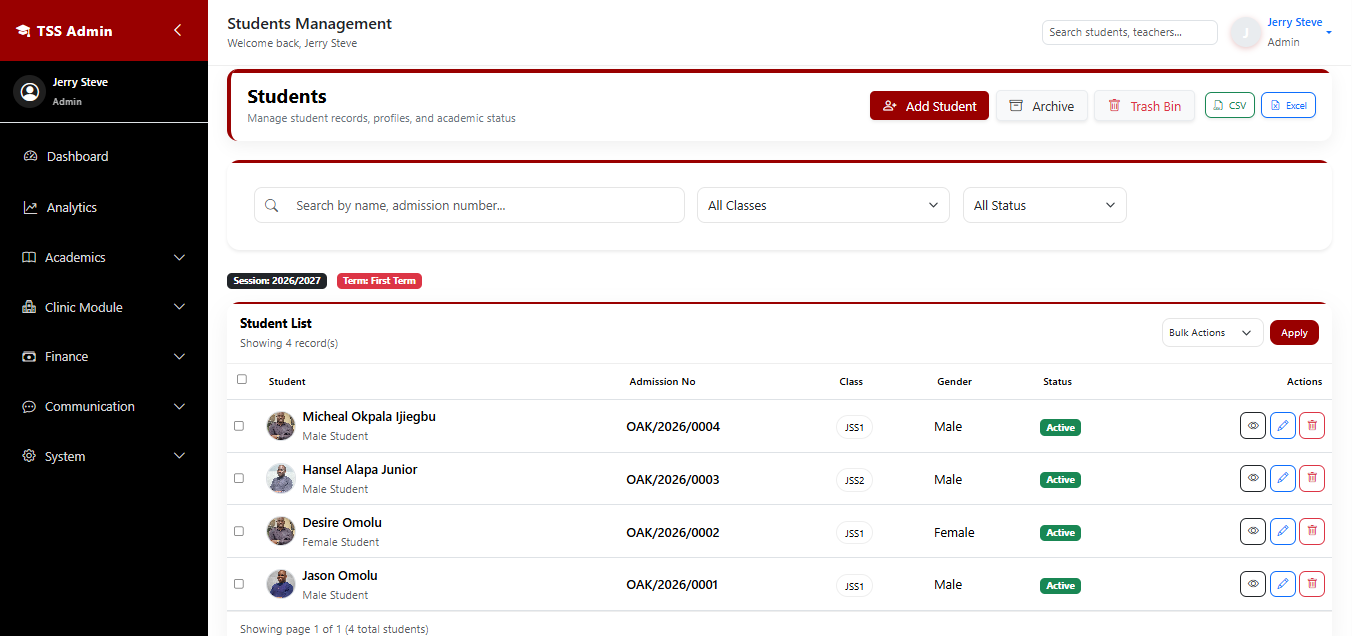Click the header user avatar circle
Screen dimensions: 1352x636
1245,33
